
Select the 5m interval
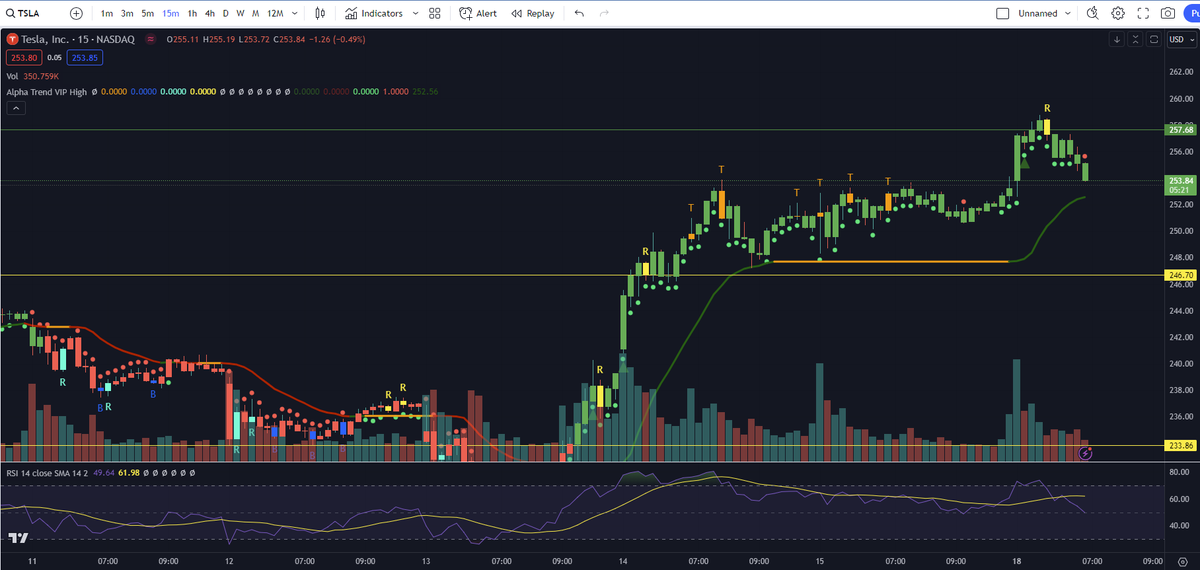[x=148, y=14]
